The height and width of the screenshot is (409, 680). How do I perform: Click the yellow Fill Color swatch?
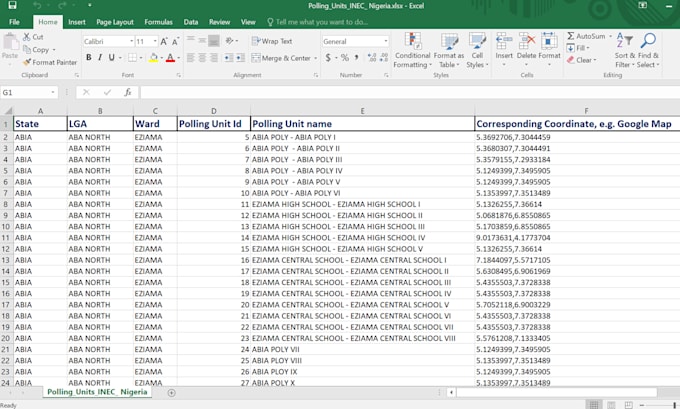[x=153, y=58]
